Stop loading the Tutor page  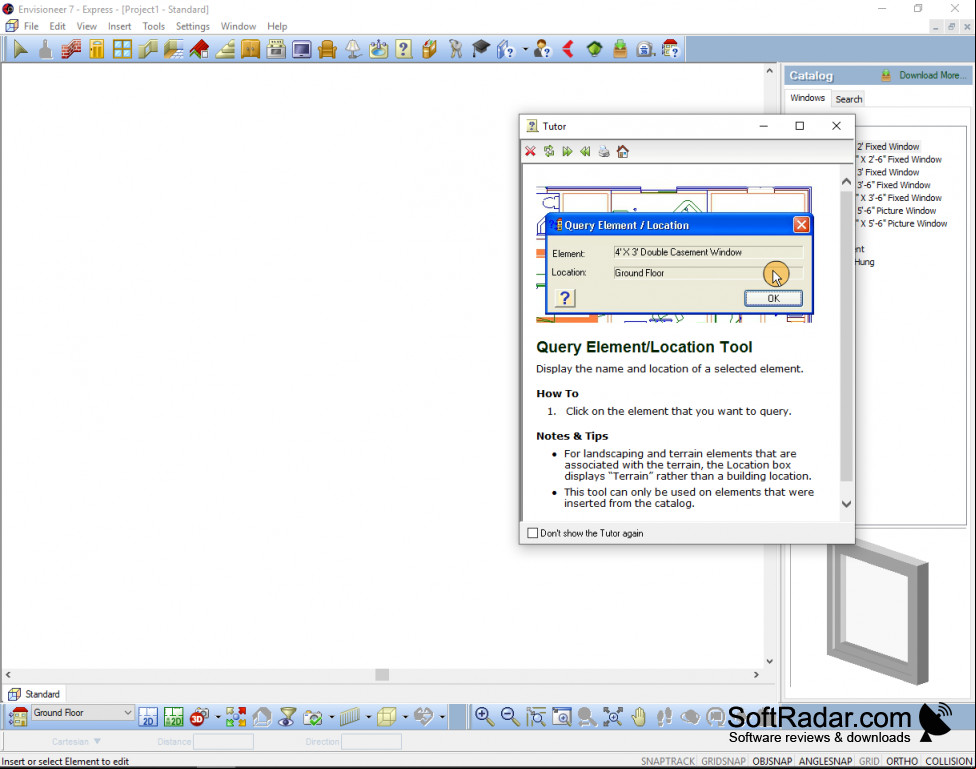(x=530, y=151)
